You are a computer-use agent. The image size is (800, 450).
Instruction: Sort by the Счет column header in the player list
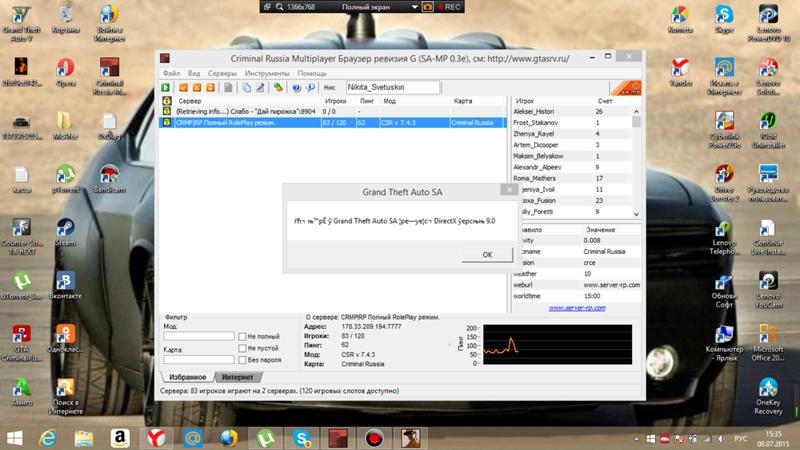pyautogui.click(x=605, y=101)
